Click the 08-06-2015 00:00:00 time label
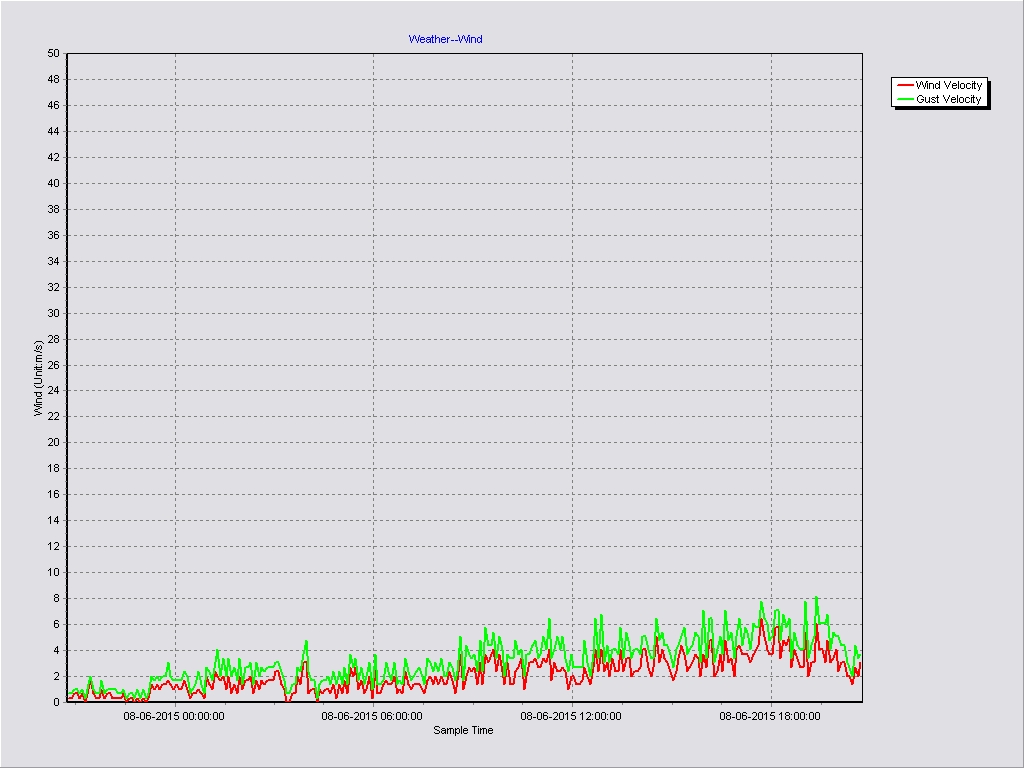 (x=174, y=716)
